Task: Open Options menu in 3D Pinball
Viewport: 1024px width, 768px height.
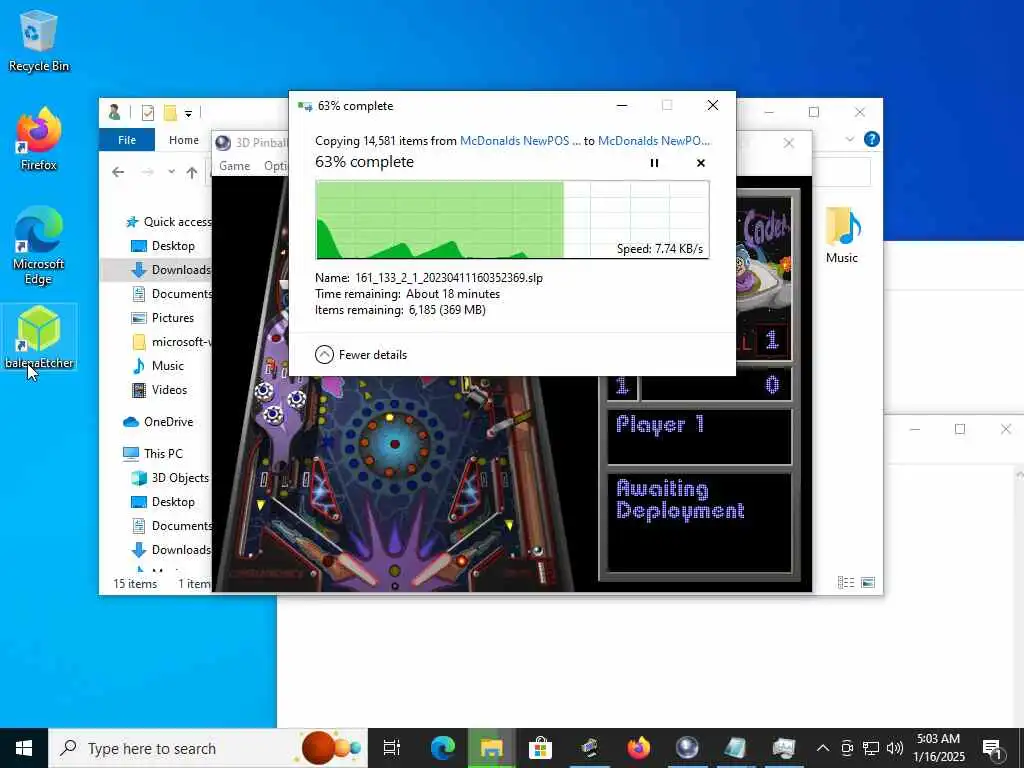Action: [275, 166]
